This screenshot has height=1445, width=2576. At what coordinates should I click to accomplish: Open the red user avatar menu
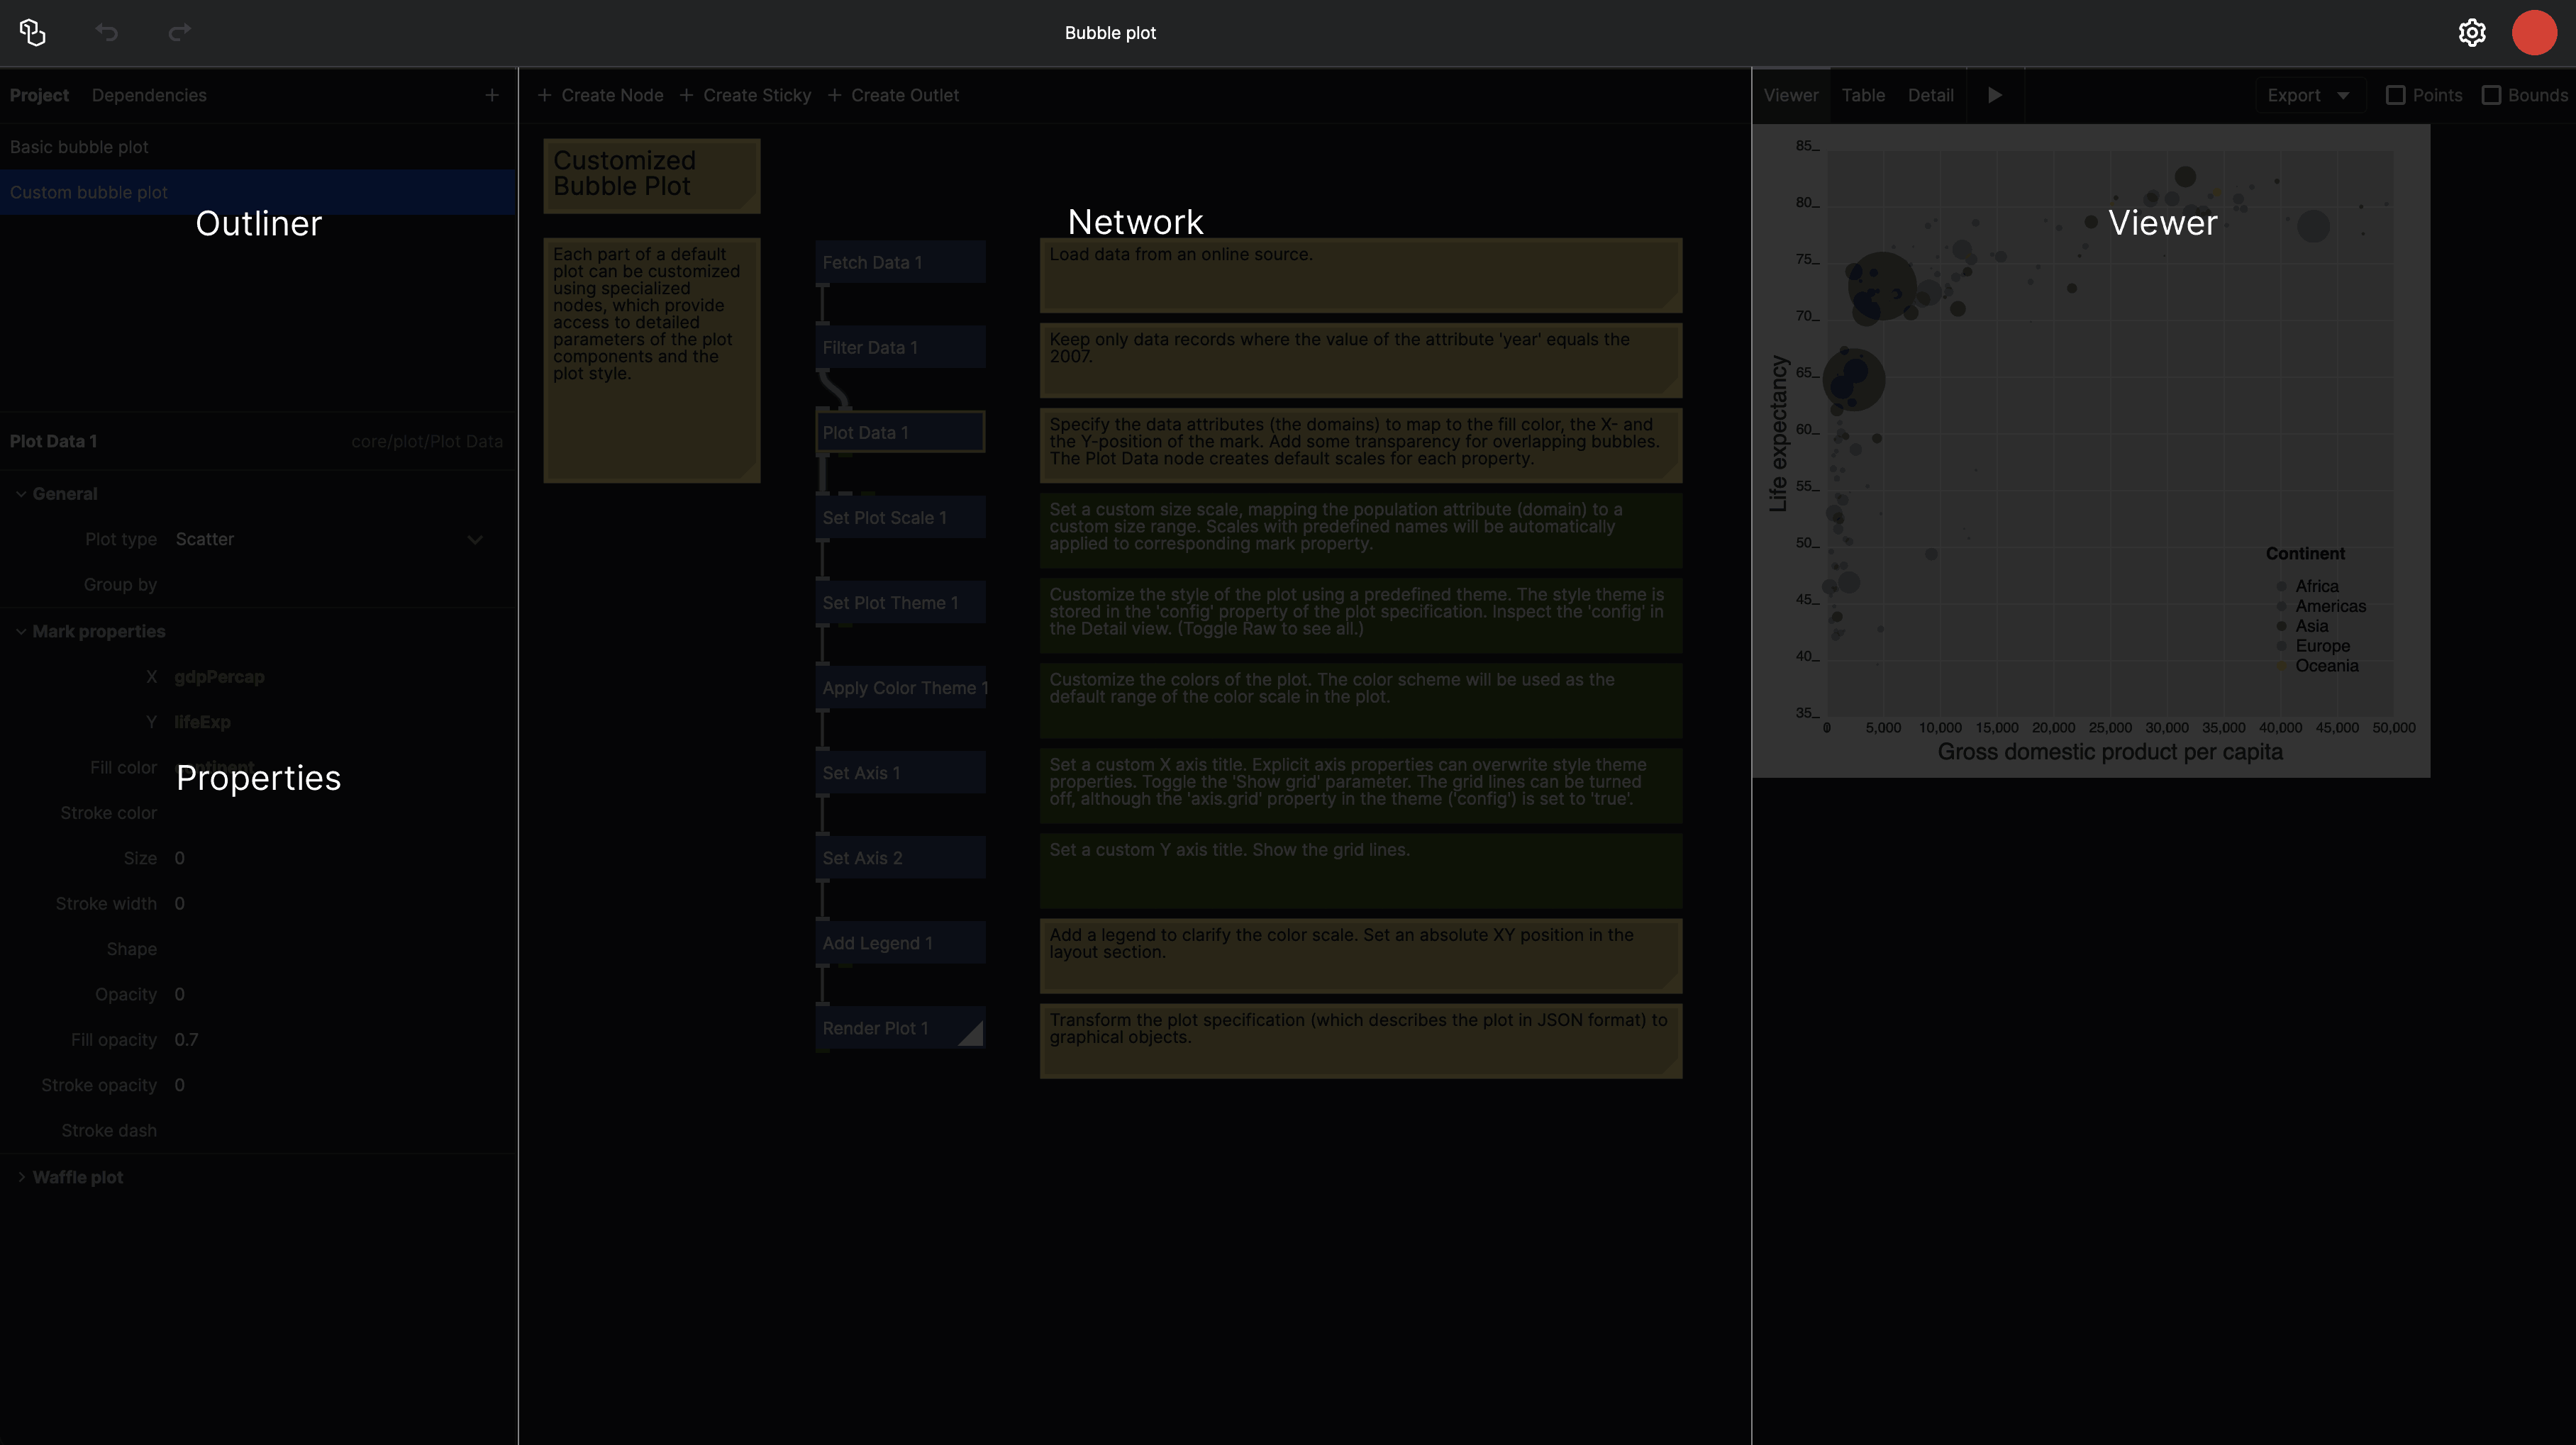pyautogui.click(x=2534, y=33)
